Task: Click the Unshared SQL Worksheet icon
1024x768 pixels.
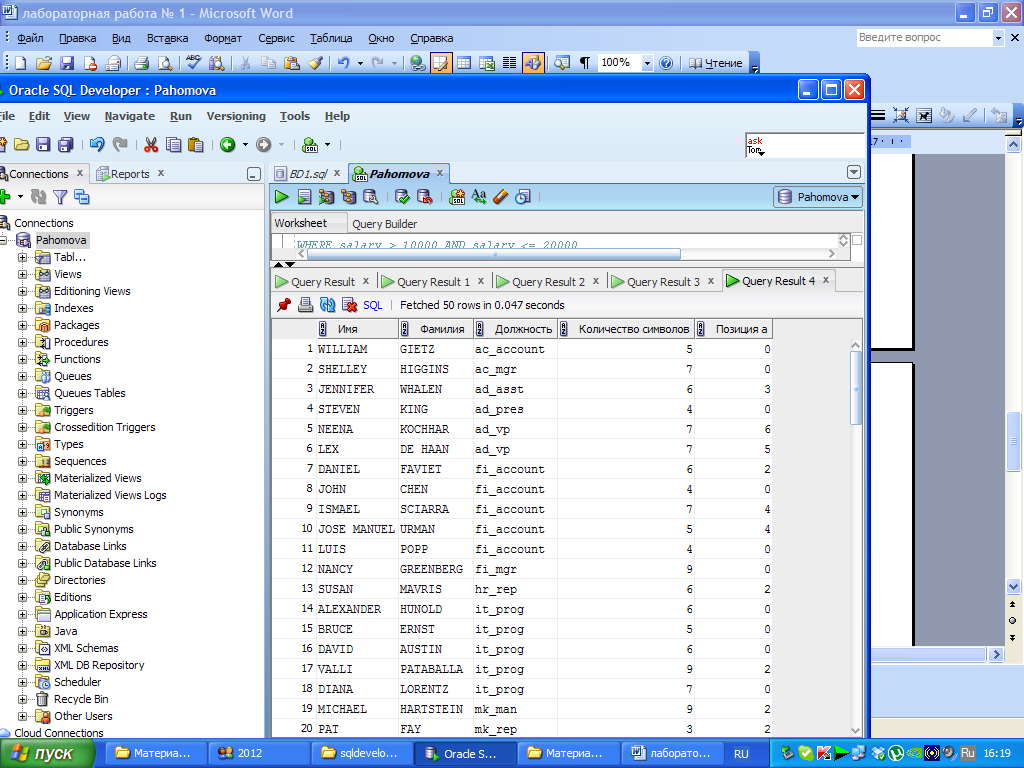Action: pyautogui.click(x=457, y=197)
